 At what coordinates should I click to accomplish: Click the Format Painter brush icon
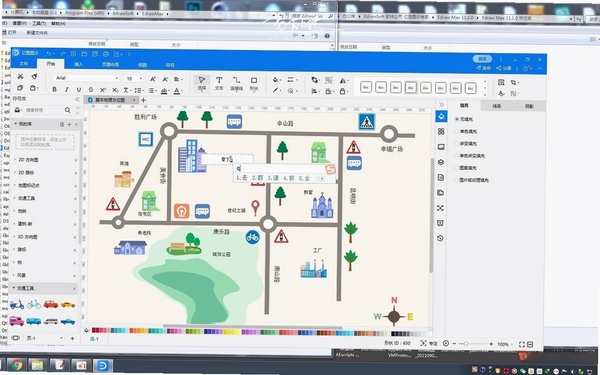point(34,77)
